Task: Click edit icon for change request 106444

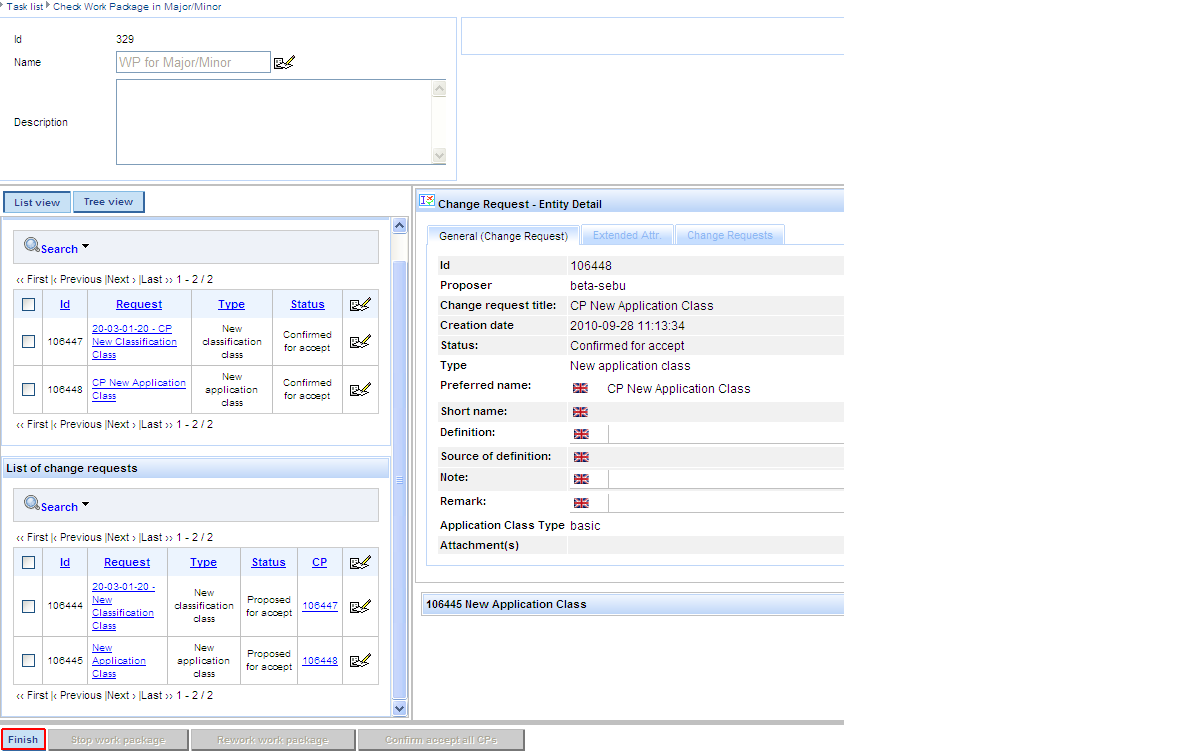Action: [x=360, y=606]
